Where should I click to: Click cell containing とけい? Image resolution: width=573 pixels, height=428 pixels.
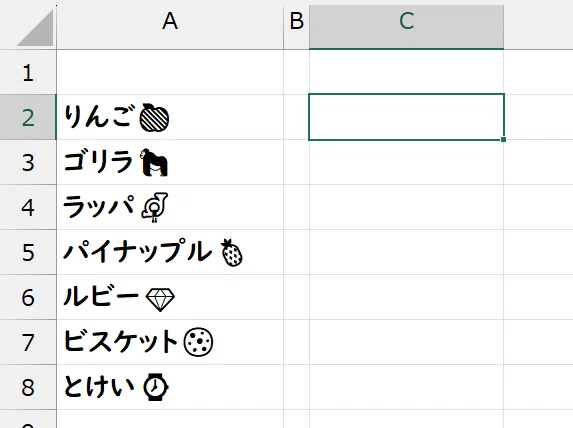170,387
